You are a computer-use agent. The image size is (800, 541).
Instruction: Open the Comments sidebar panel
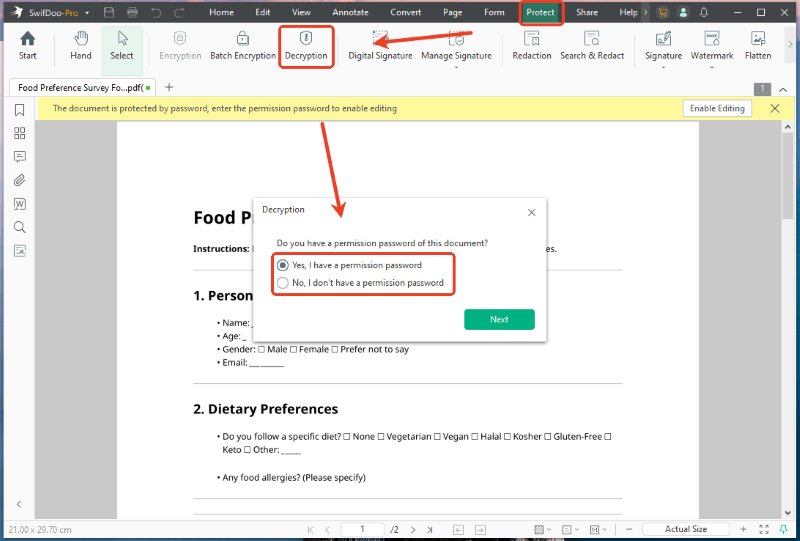click(19, 157)
